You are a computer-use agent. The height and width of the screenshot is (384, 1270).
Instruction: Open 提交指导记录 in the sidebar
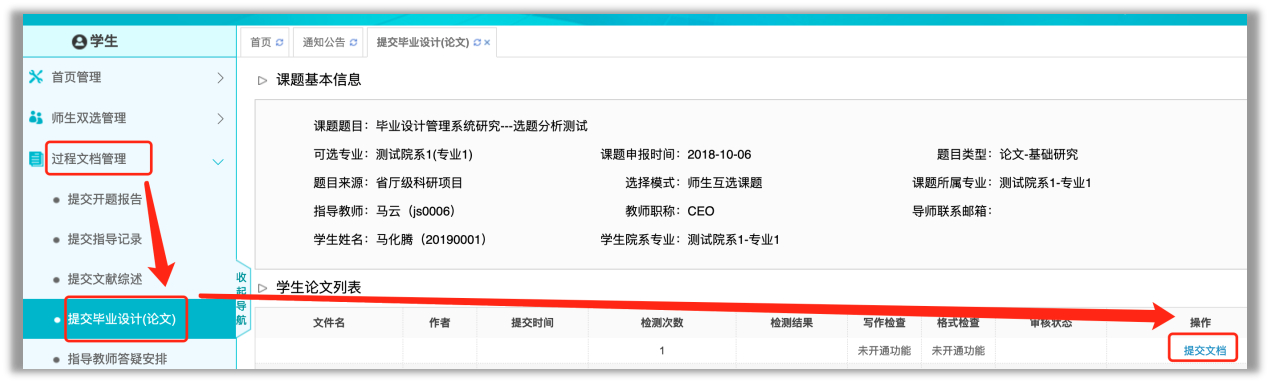point(105,239)
